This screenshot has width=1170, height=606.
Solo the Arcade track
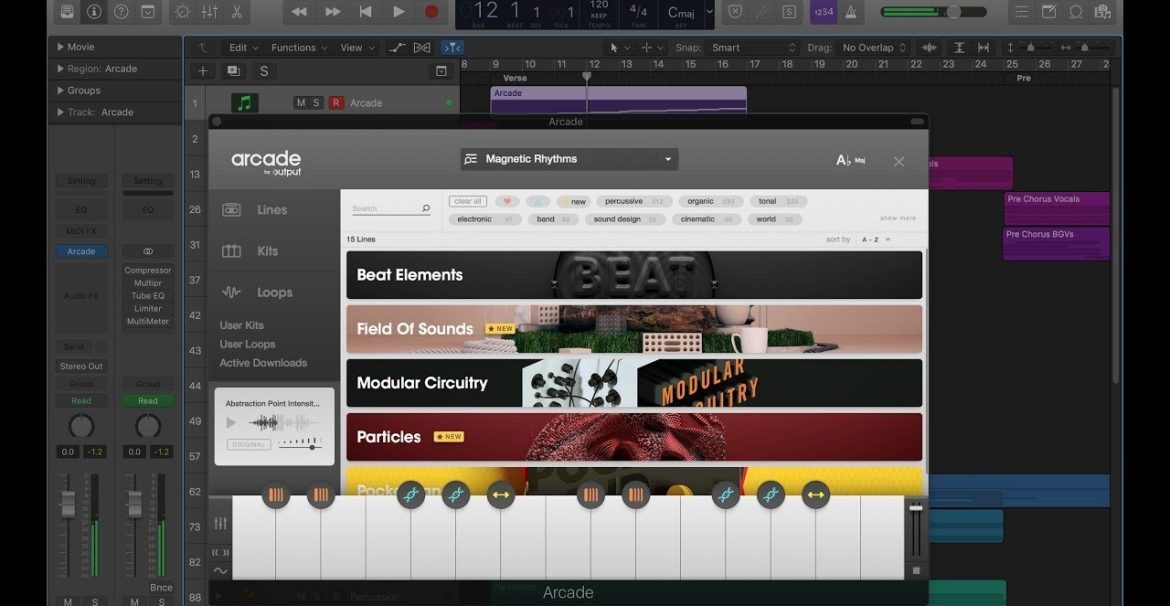pyautogui.click(x=316, y=103)
